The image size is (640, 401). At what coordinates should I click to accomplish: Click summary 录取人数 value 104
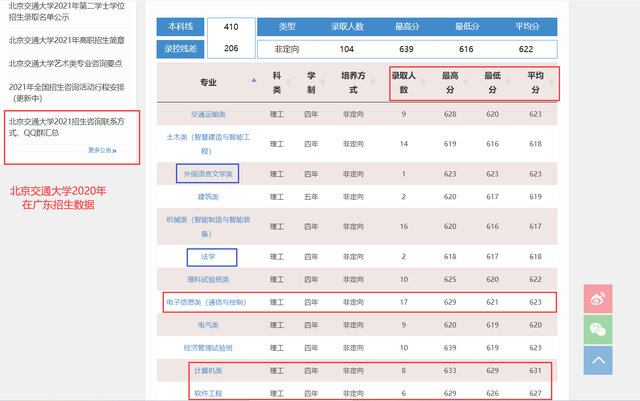(x=347, y=49)
